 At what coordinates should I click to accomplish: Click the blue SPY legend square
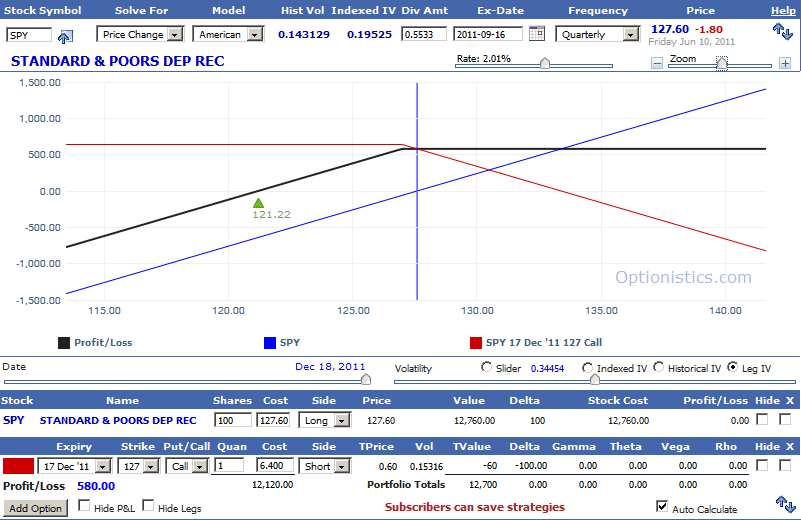[x=270, y=343]
